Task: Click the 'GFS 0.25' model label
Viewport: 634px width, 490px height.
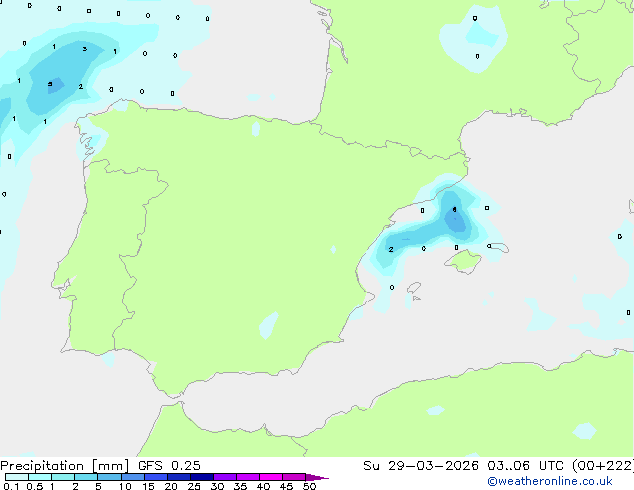Action: pos(169,466)
